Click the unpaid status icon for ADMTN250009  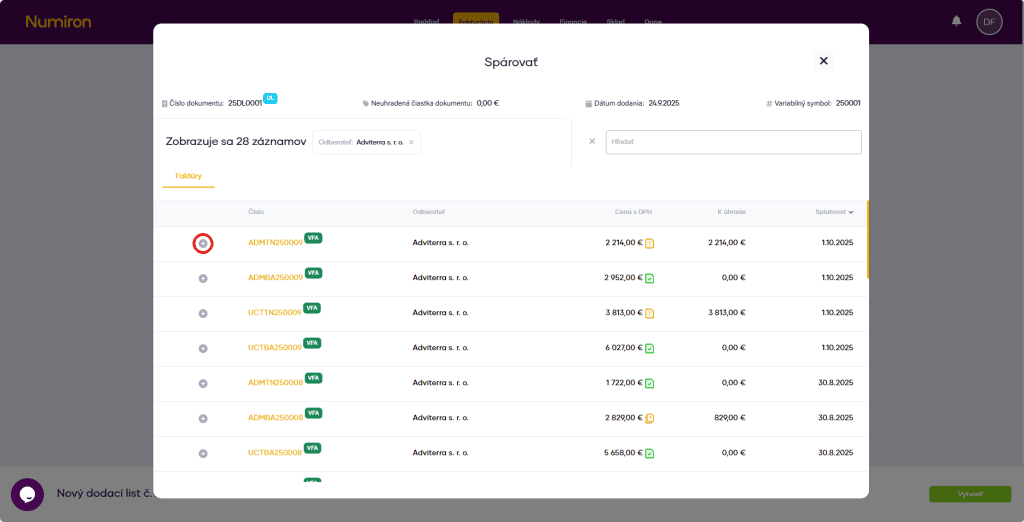(649, 243)
